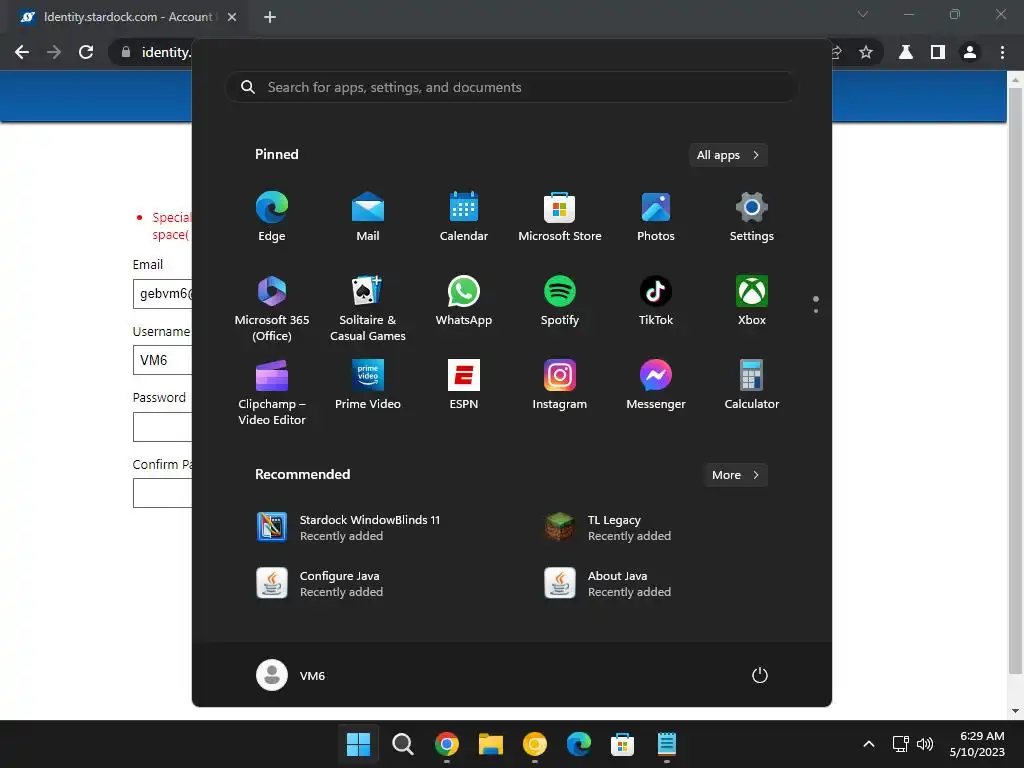
Task: Show More recommended items
Action: pos(735,475)
